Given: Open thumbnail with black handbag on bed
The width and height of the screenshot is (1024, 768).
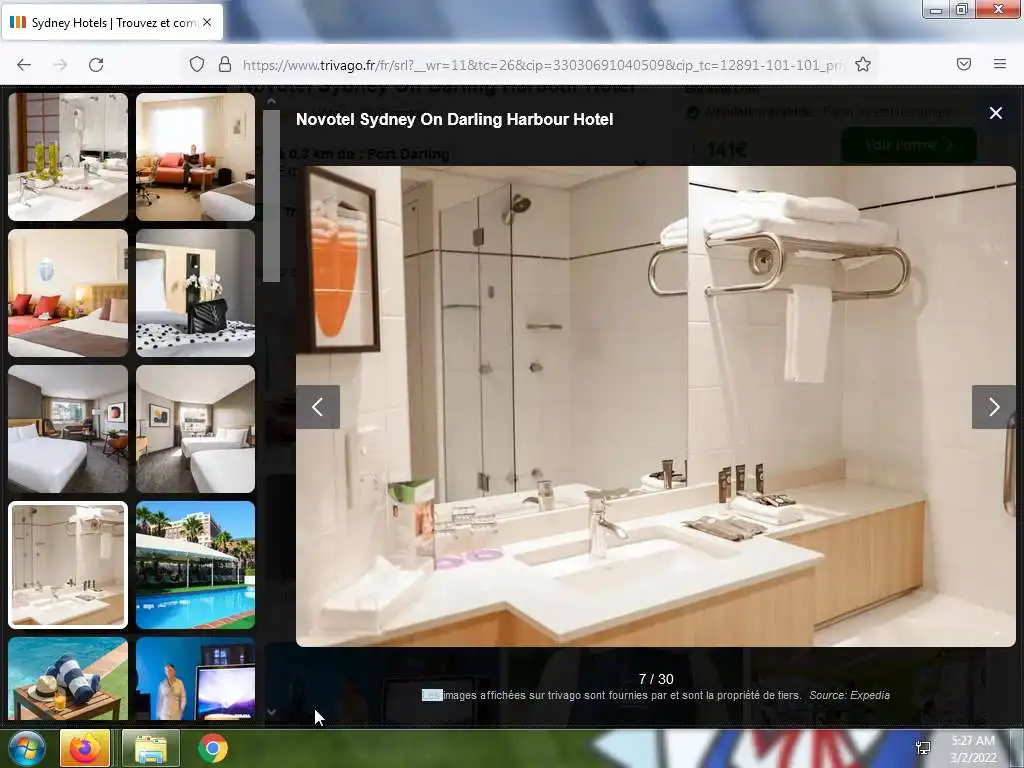Looking at the screenshot, I should click(195, 293).
